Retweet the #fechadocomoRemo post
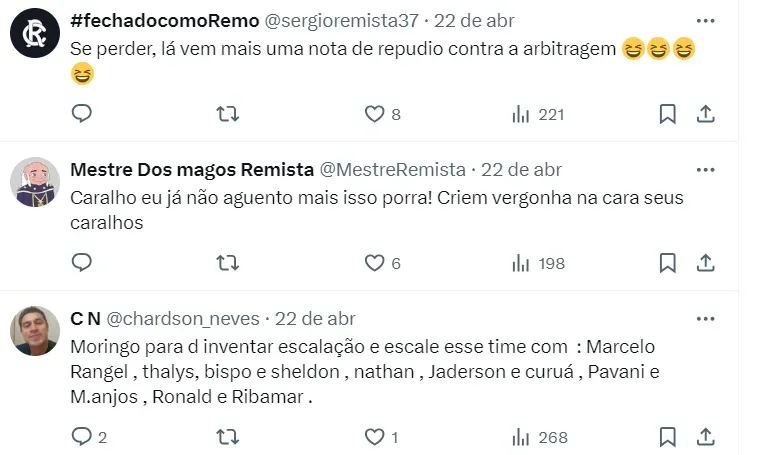The width and height of the screenshot is (760, 455). tap(228, 114)
